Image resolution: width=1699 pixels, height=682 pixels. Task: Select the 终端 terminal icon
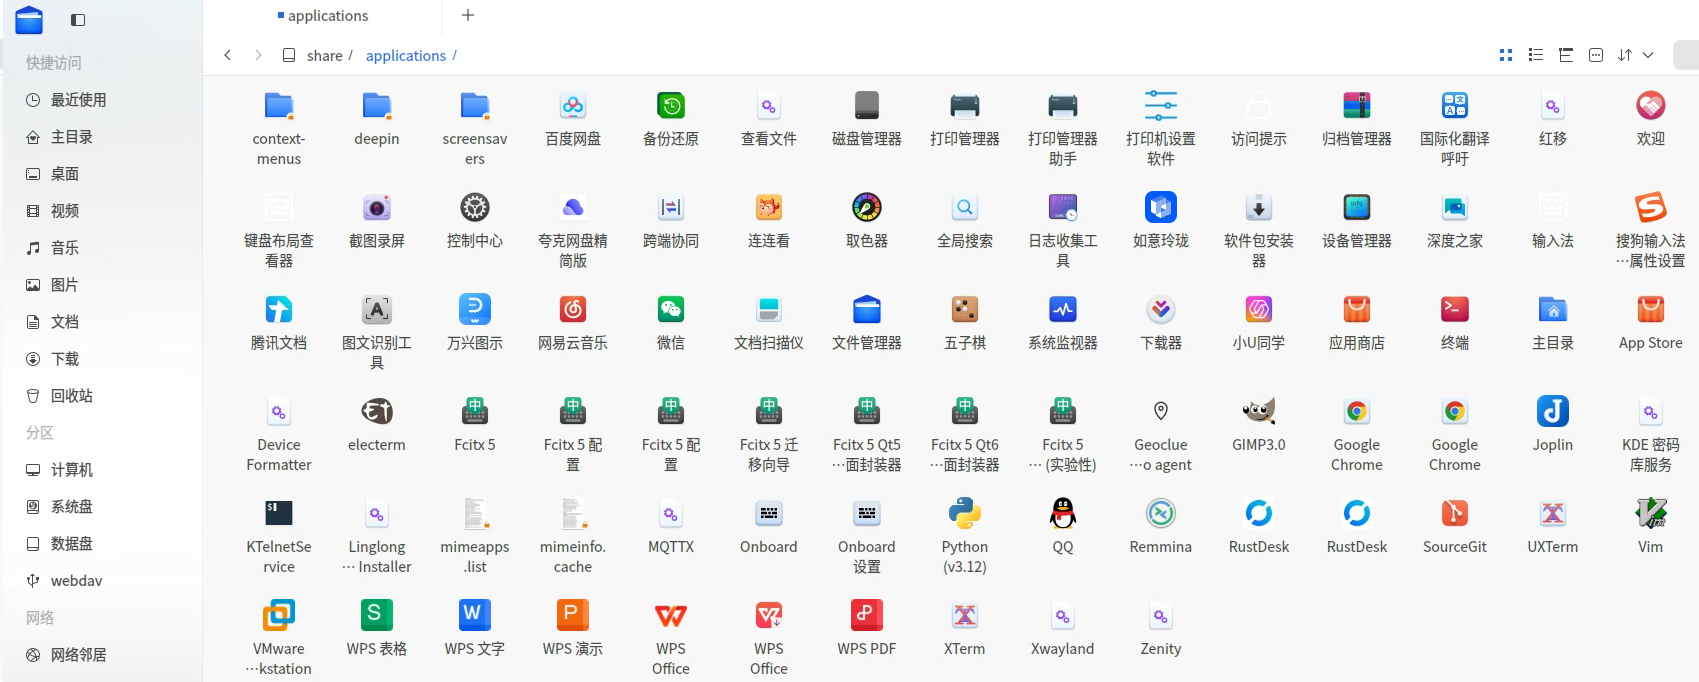pos(1455,310)
